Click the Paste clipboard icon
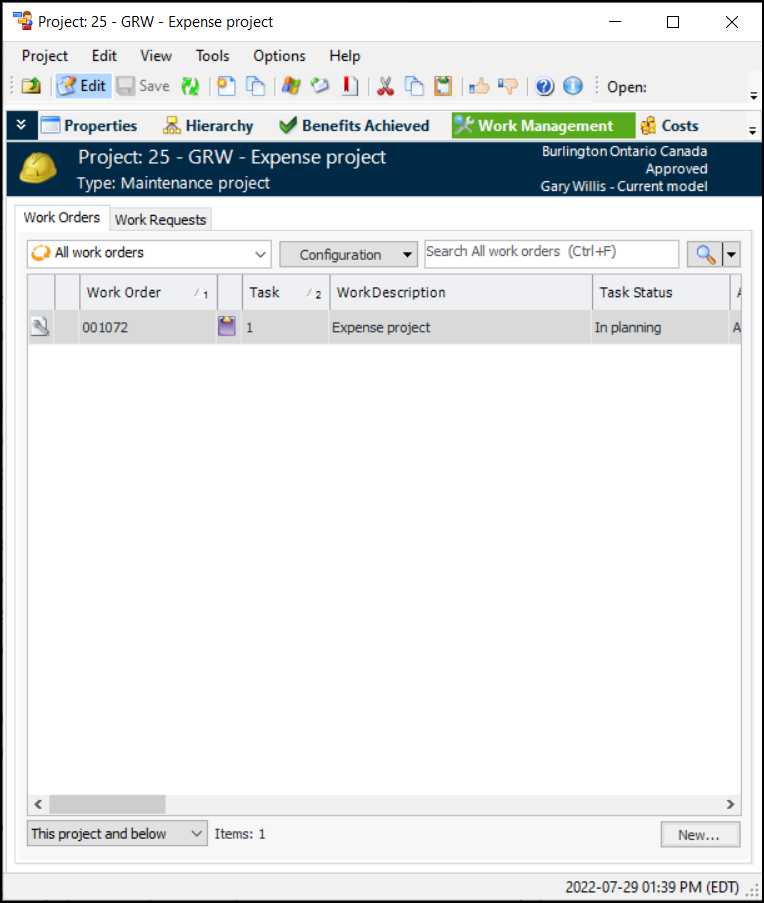Image resolution: width=764 pixels, height=903 pixels. (x=443, y=86)
